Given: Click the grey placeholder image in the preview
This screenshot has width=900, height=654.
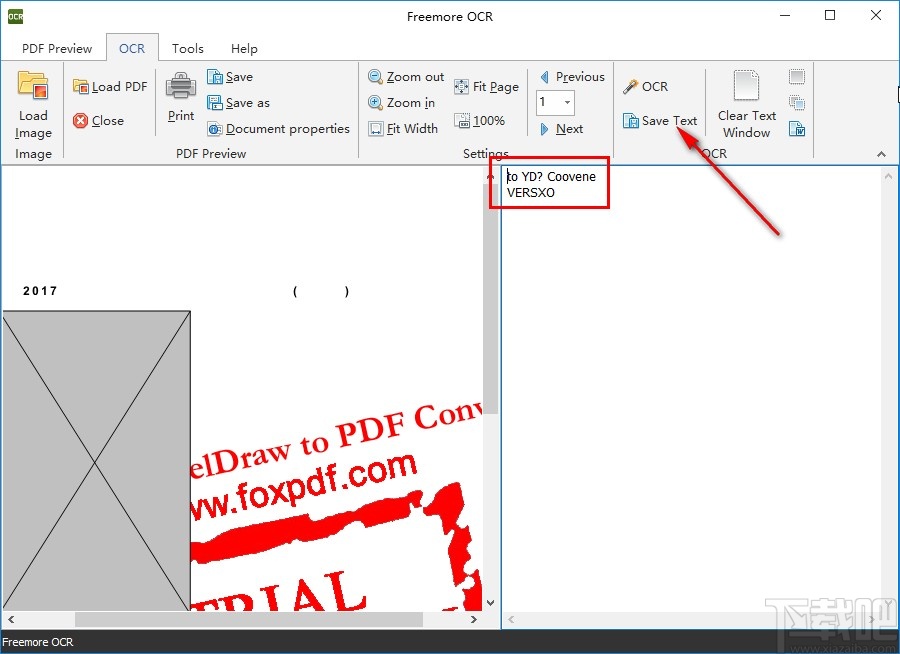Looking at the screenshot, I should click(96, 460).
